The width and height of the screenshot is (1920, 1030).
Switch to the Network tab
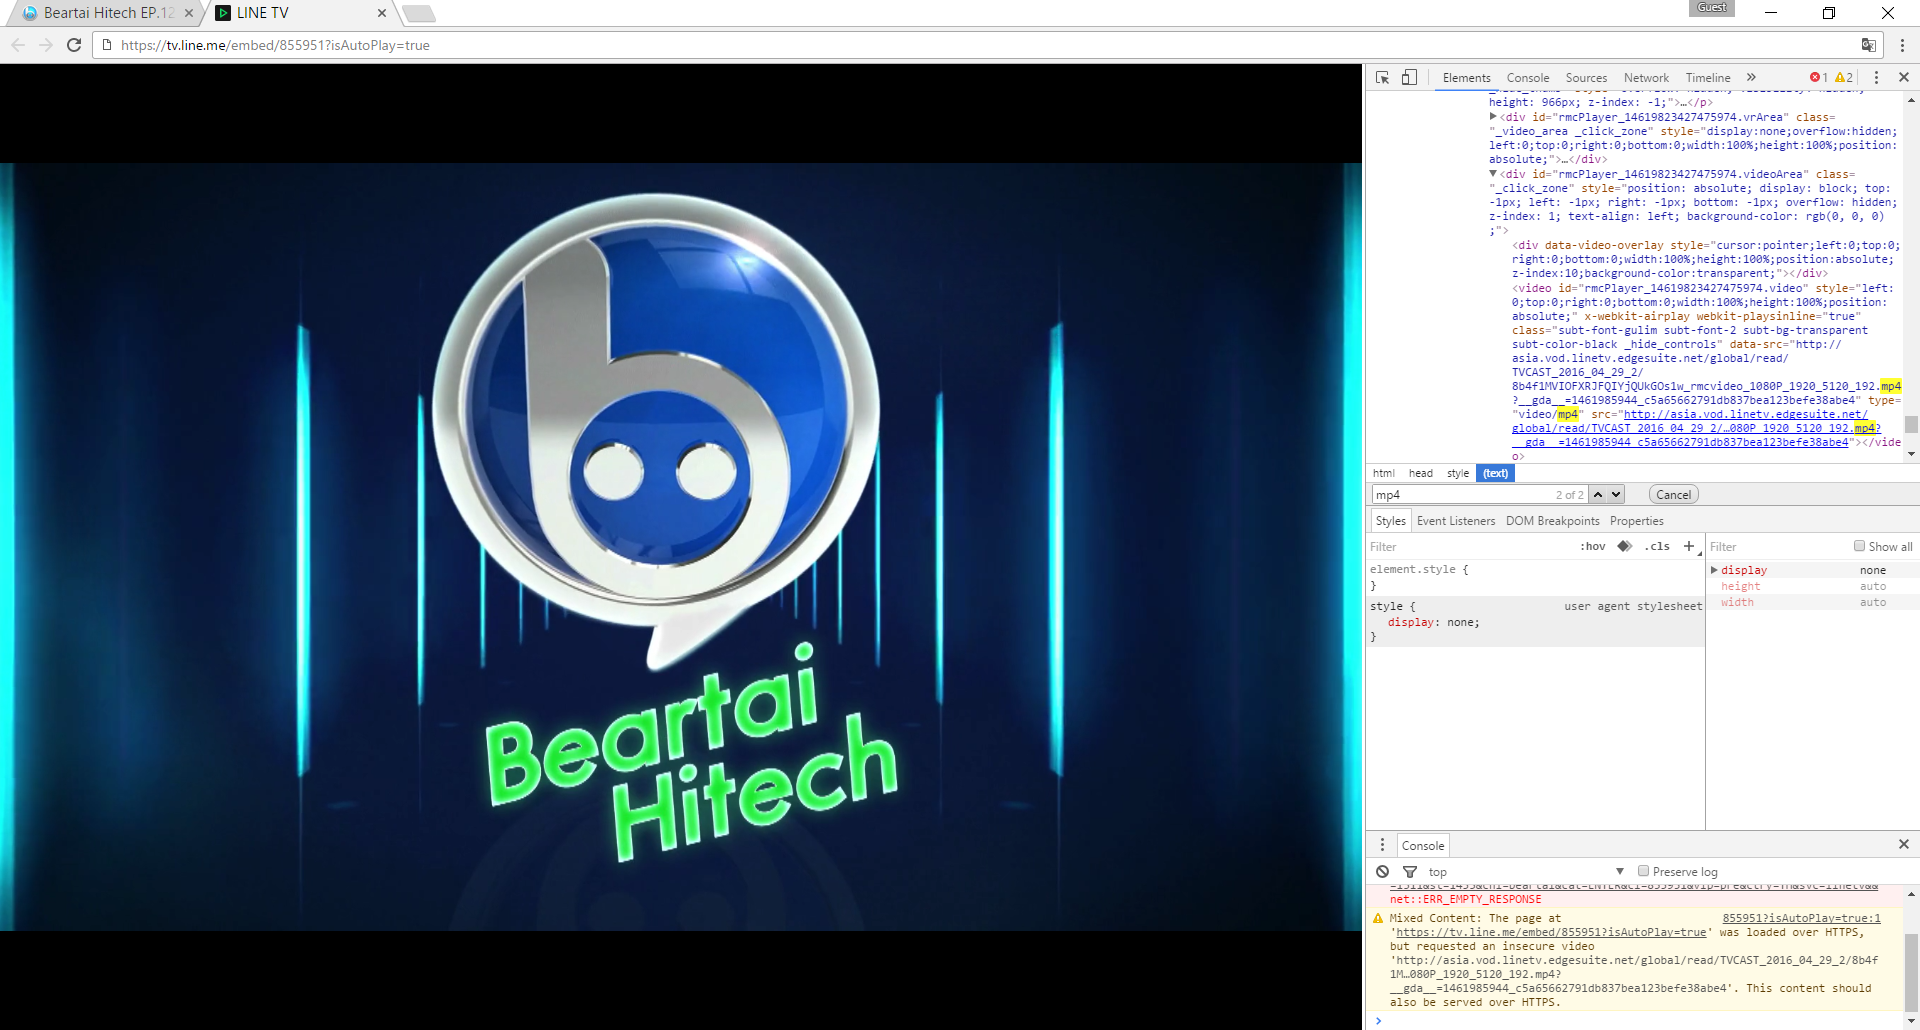pos(1646,78)
